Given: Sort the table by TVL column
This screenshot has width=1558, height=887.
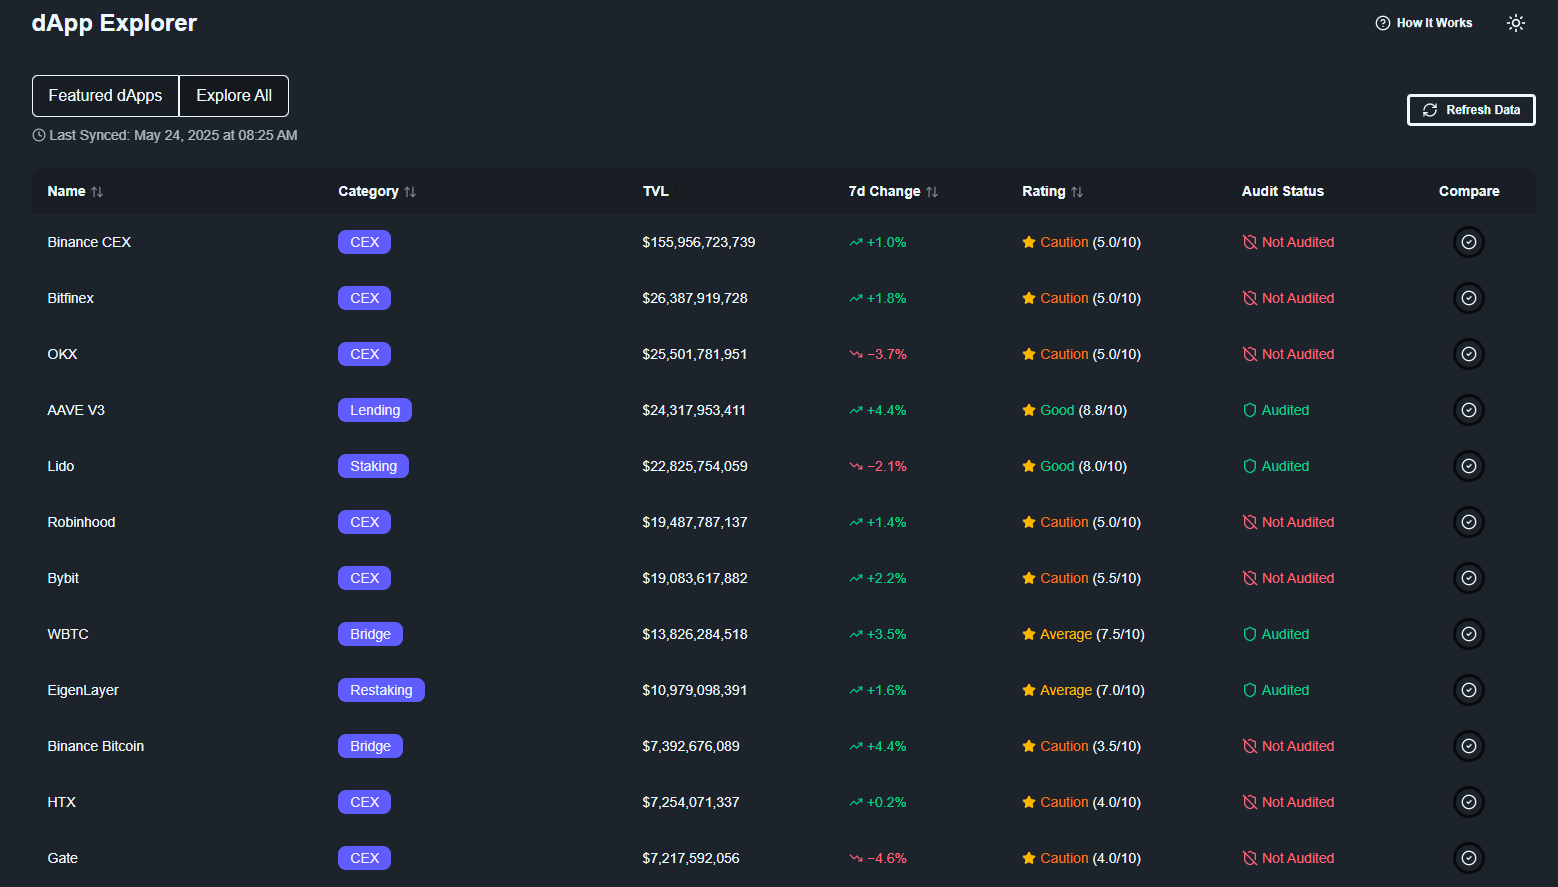Looking at the screenshot, I should click(x=664, y=191).
